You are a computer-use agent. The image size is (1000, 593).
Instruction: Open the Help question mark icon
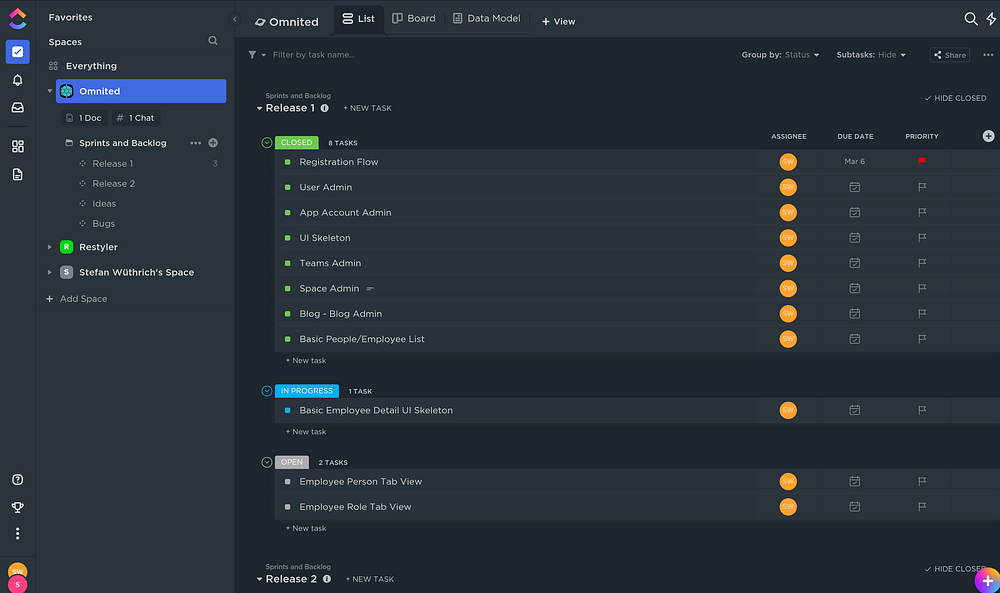pyautogui.click(x=17, y=480)
